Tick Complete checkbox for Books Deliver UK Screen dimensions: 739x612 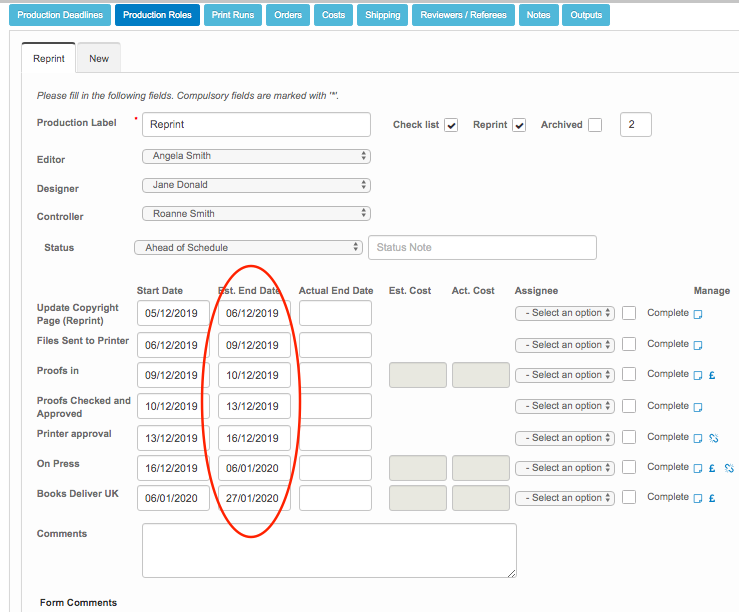(x=629, y=497)
